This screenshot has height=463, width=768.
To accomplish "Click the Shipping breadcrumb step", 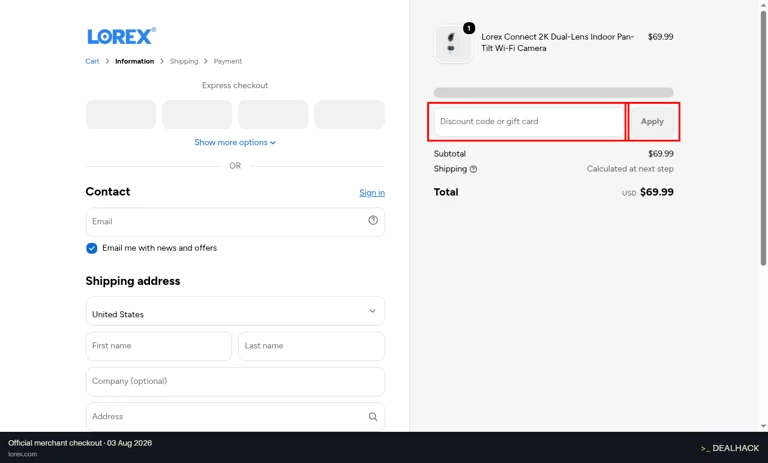I will [184, 61].
